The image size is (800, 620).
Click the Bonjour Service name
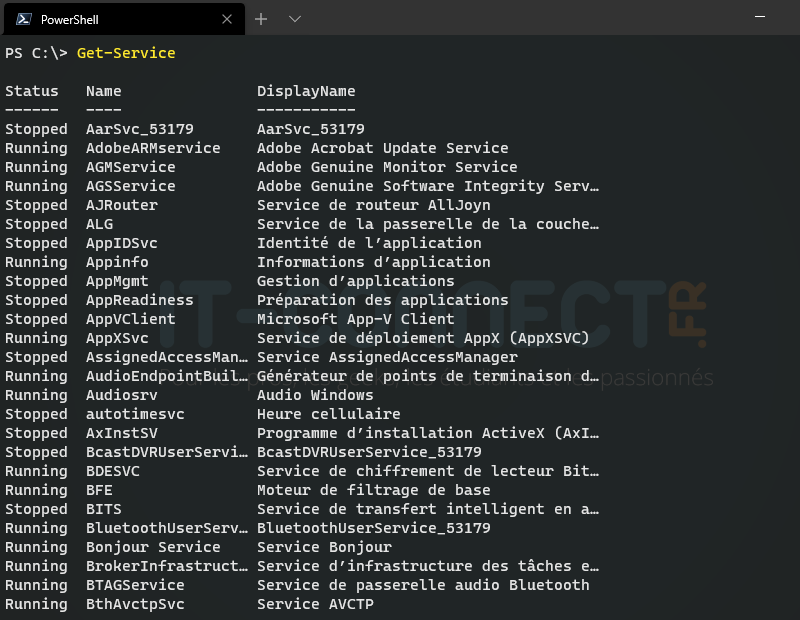click(x=153, y=547)
